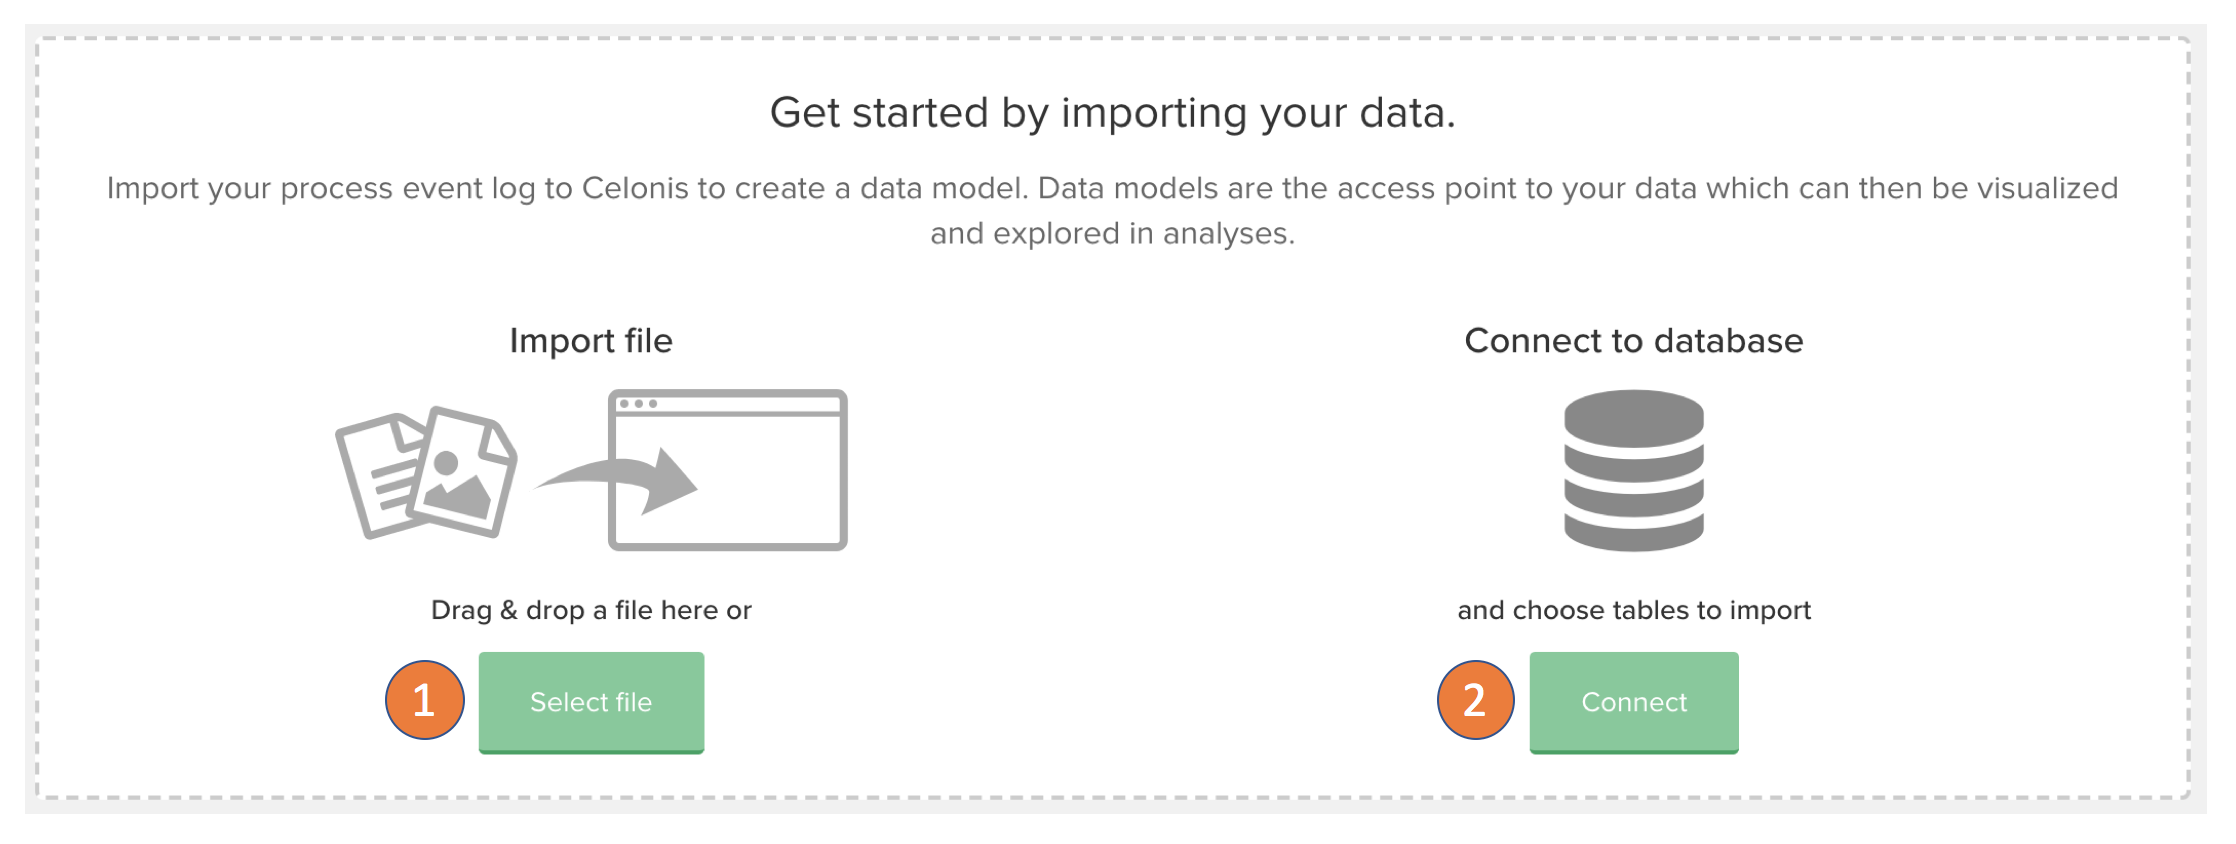The image size is (2236, 844).
Task: Click "Get started by importing your data" title
Action: click(1112, 113)
